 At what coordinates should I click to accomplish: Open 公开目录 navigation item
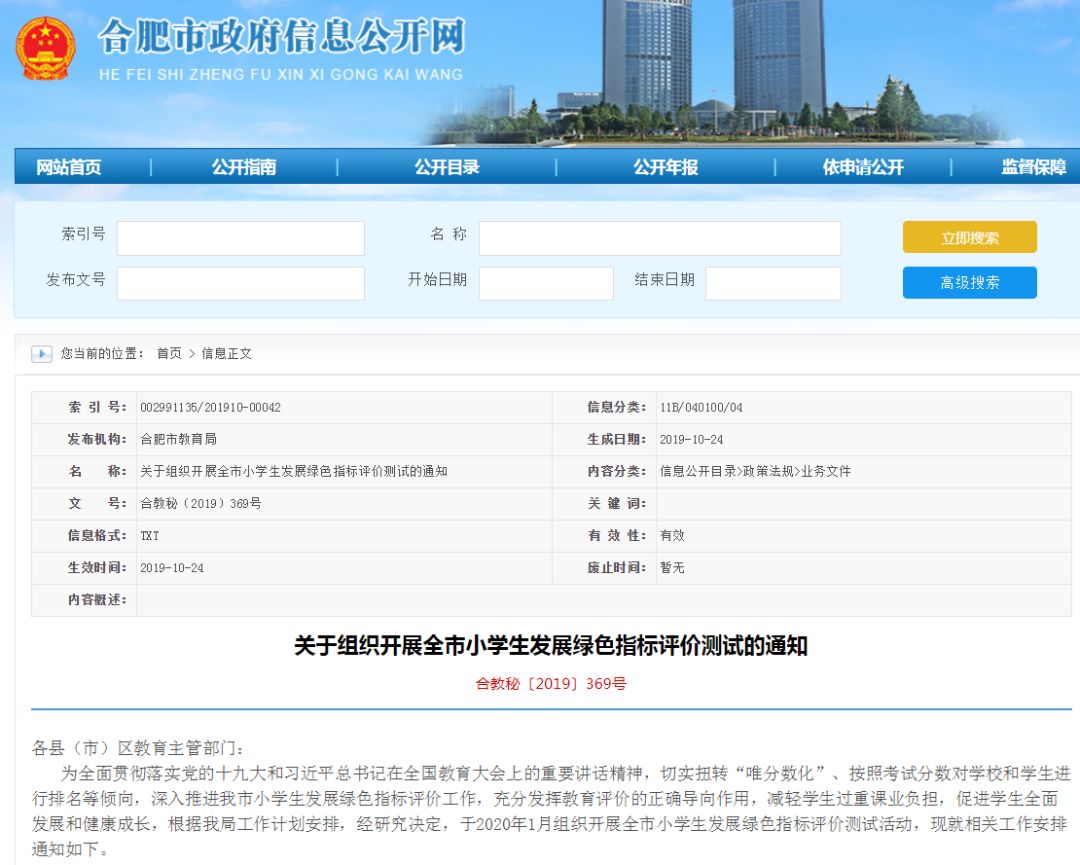pyautogui.click(x=446, y=167)
